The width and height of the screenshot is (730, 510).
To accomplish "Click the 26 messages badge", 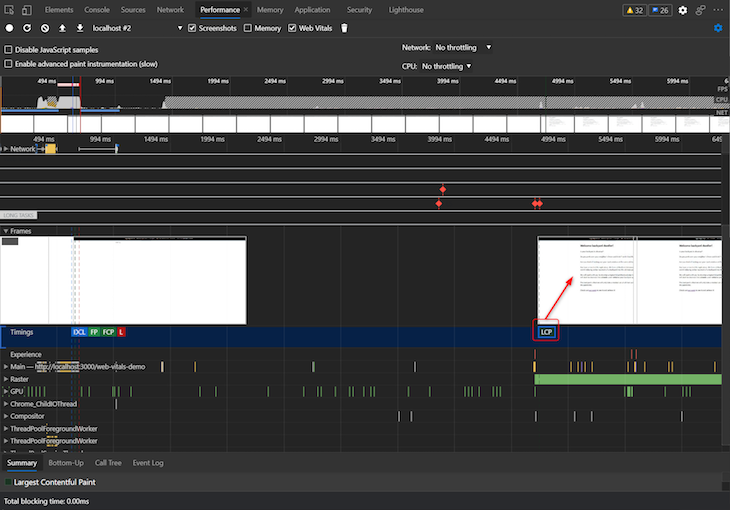I will (x=660, y=10).
